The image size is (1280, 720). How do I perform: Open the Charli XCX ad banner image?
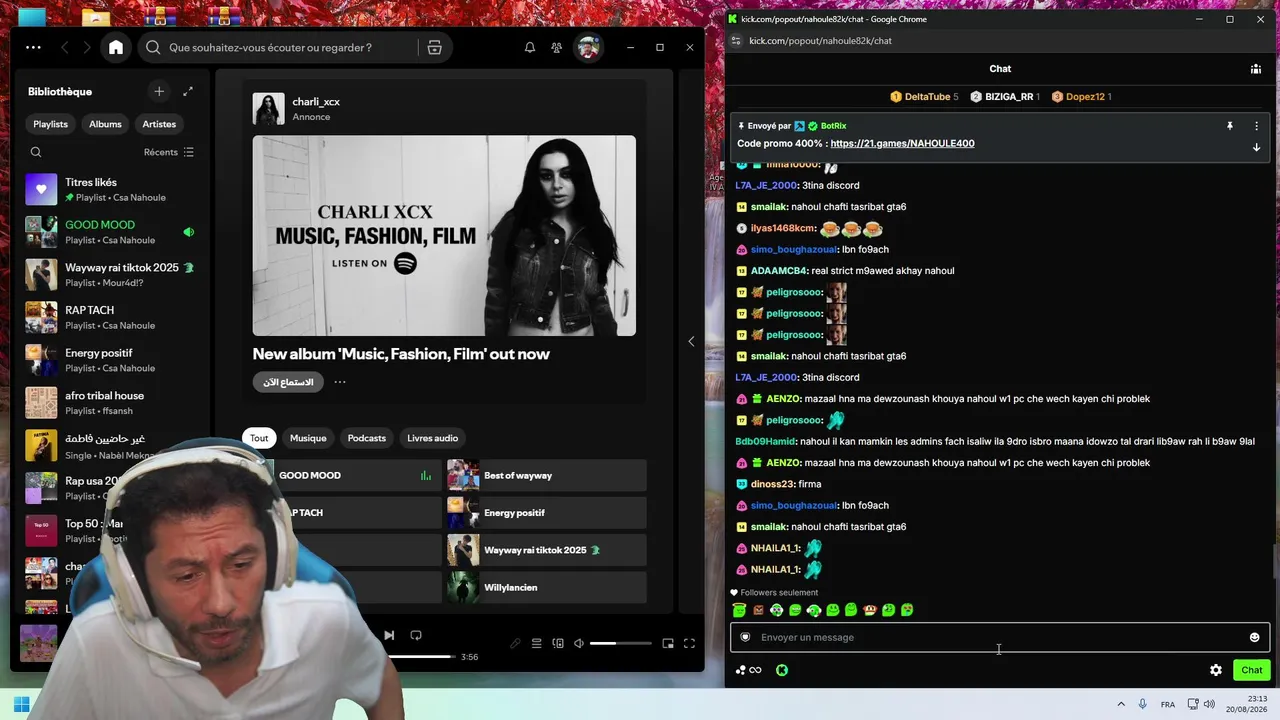[x=444, y=236]
